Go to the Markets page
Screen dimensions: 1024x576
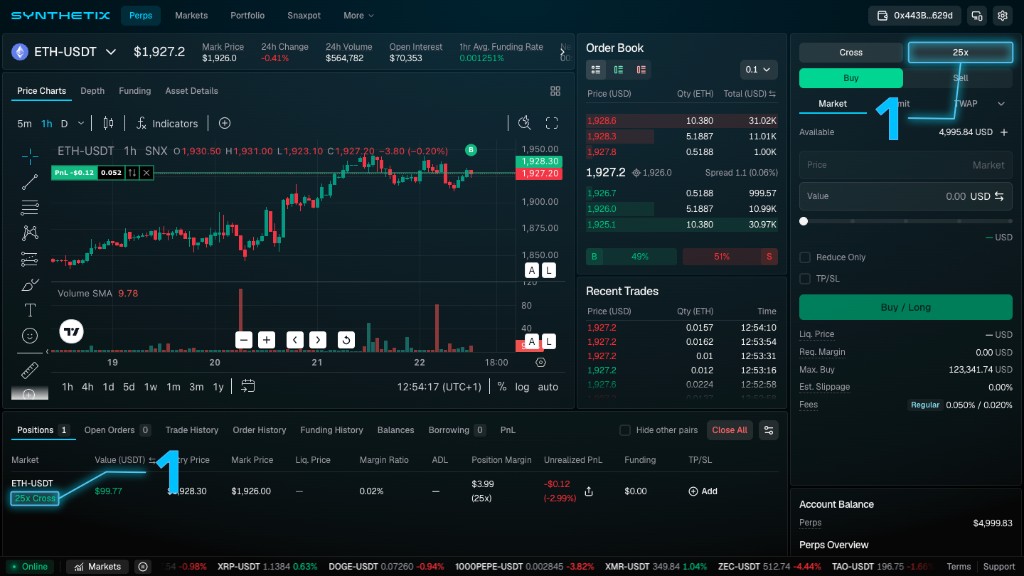pos(191,16)
